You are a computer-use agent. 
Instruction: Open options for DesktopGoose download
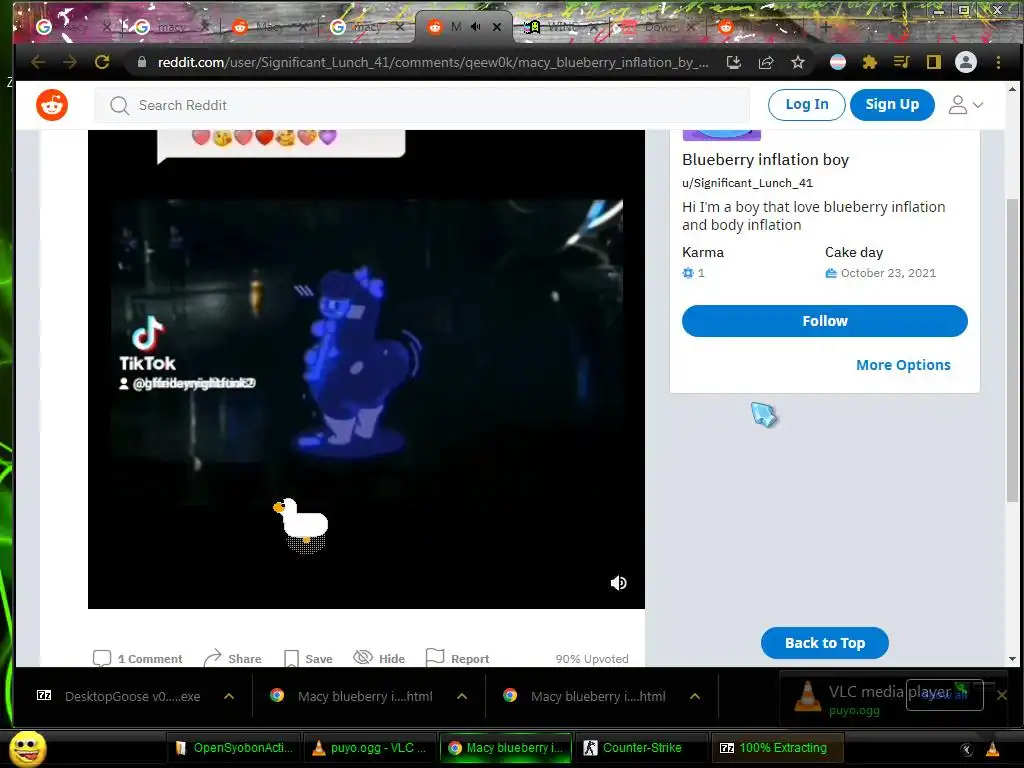coord(229,696)
